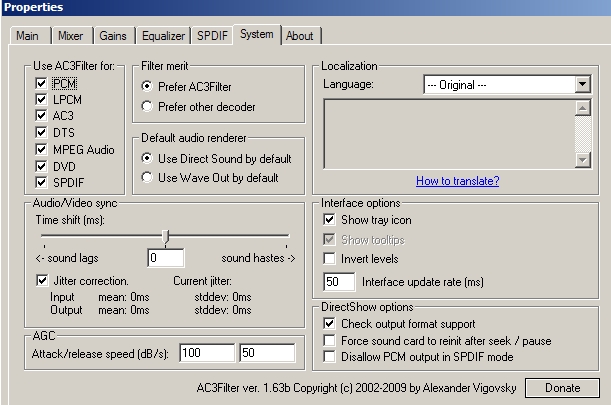Switch to the SPDIF tab

pos(212,36)
